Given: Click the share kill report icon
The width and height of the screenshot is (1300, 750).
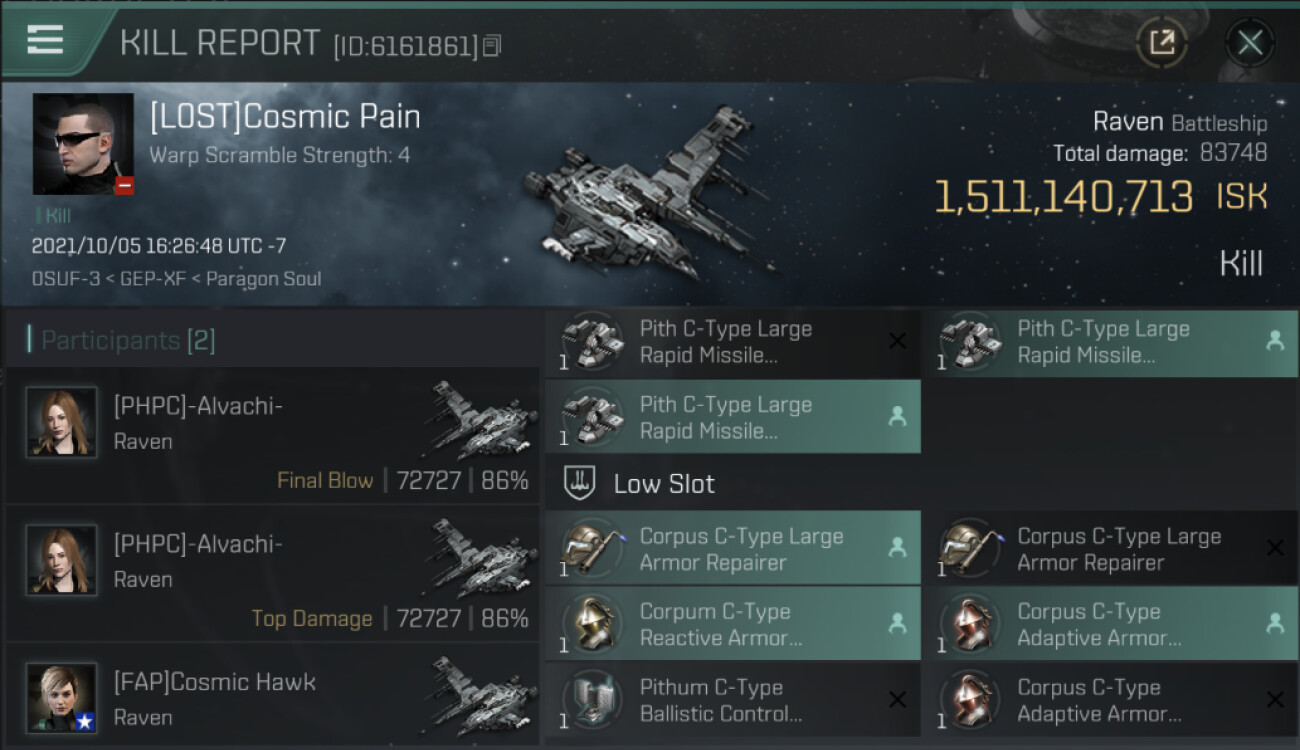Looking at the screenshot, I should click(x=1161, y=42).
